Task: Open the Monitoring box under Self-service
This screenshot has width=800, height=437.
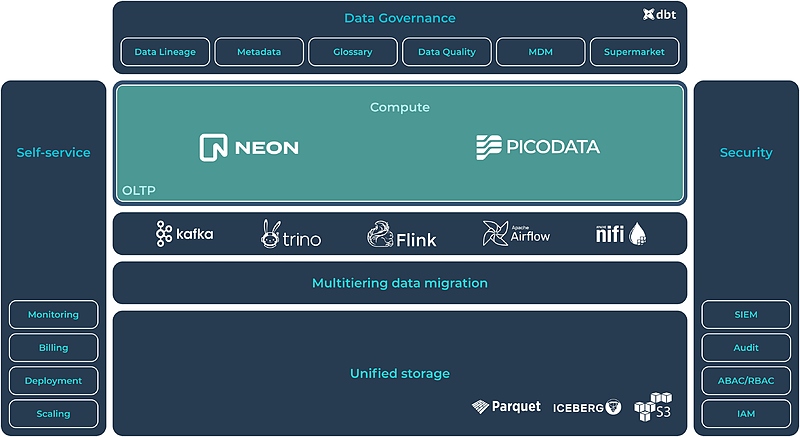Action: click(x=53, y=315)
